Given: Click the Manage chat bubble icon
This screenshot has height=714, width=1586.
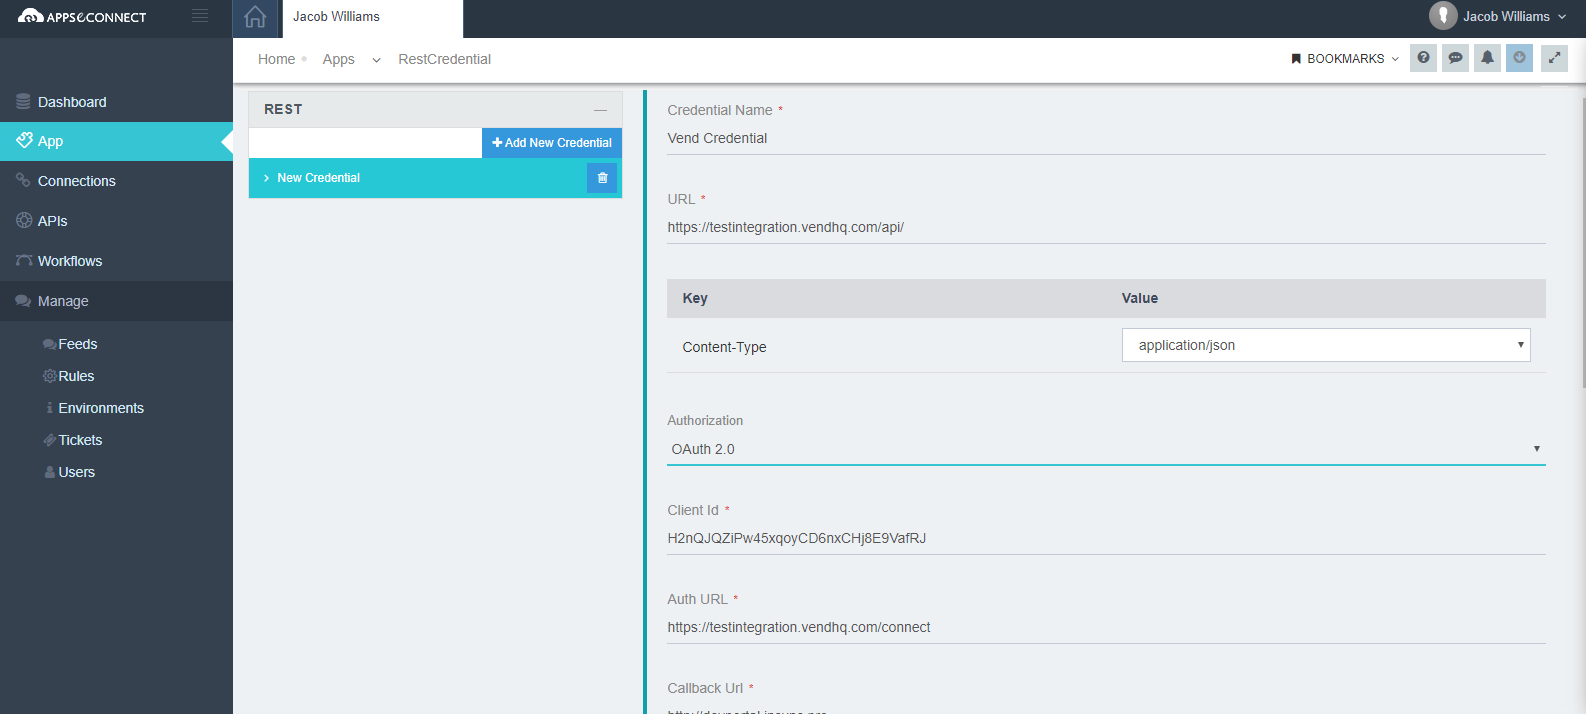Looking at the screenshot, I should [23, 301].
